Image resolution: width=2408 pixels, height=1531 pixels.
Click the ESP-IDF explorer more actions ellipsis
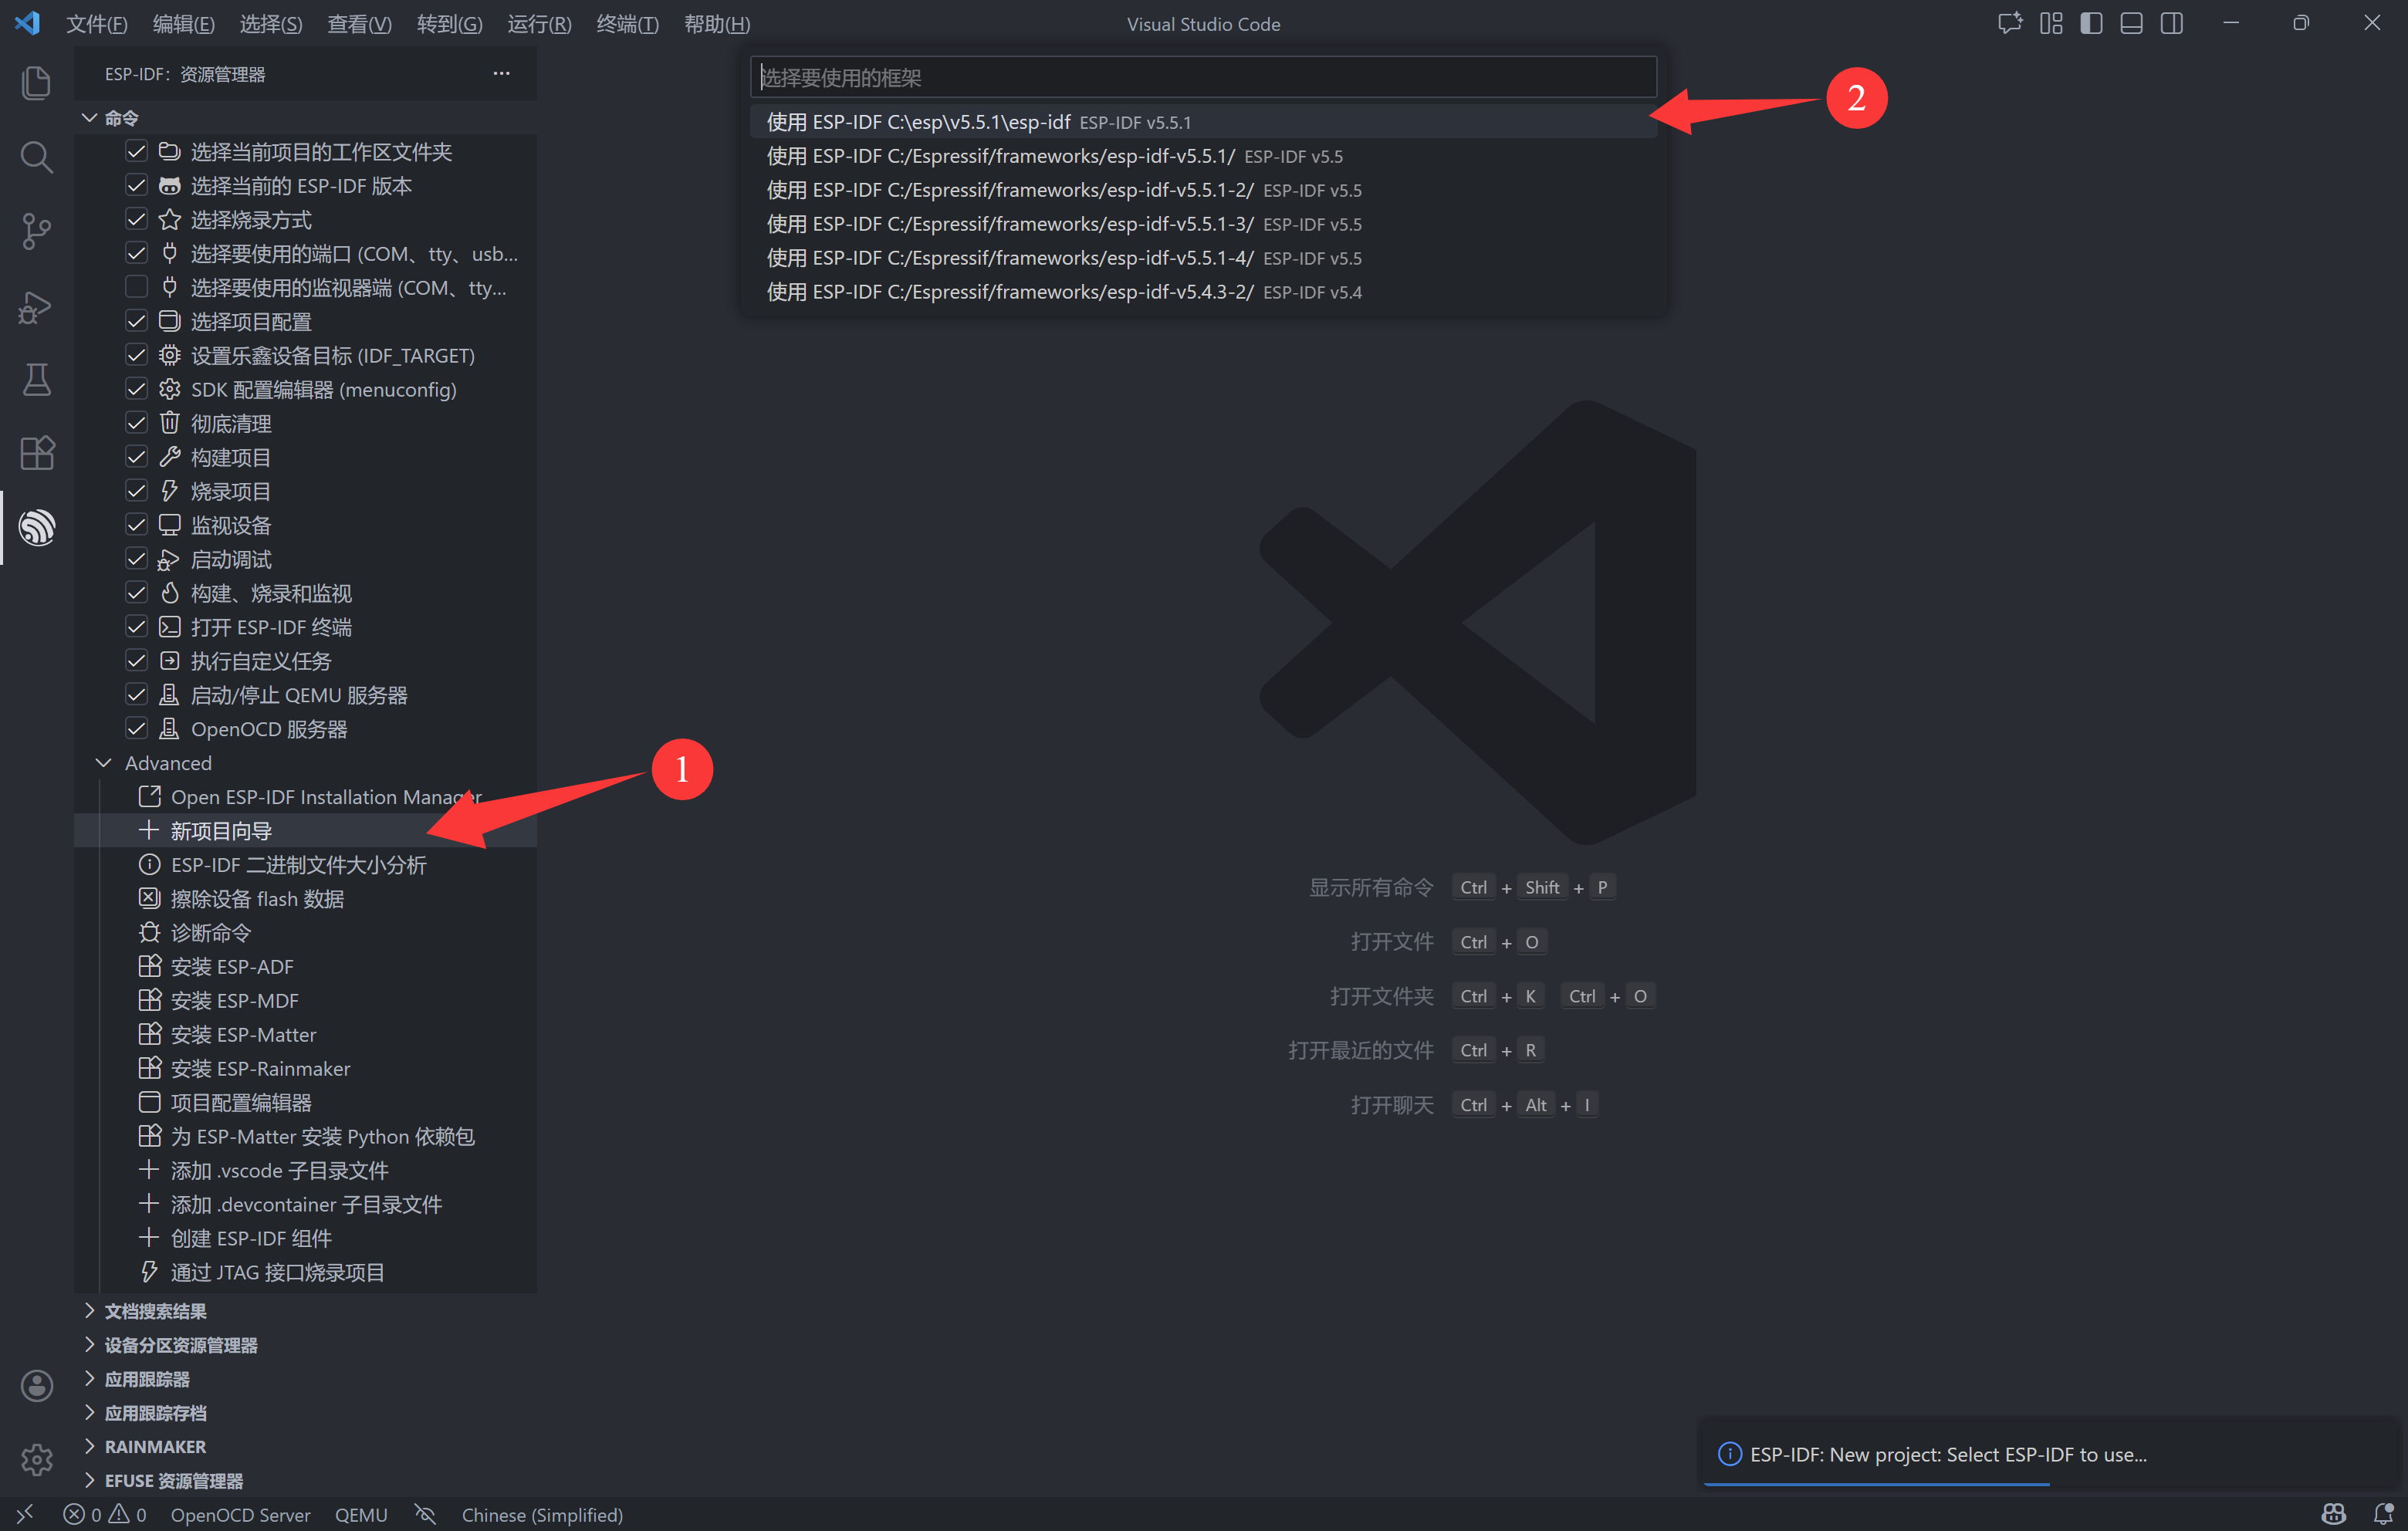coord(501,73)
